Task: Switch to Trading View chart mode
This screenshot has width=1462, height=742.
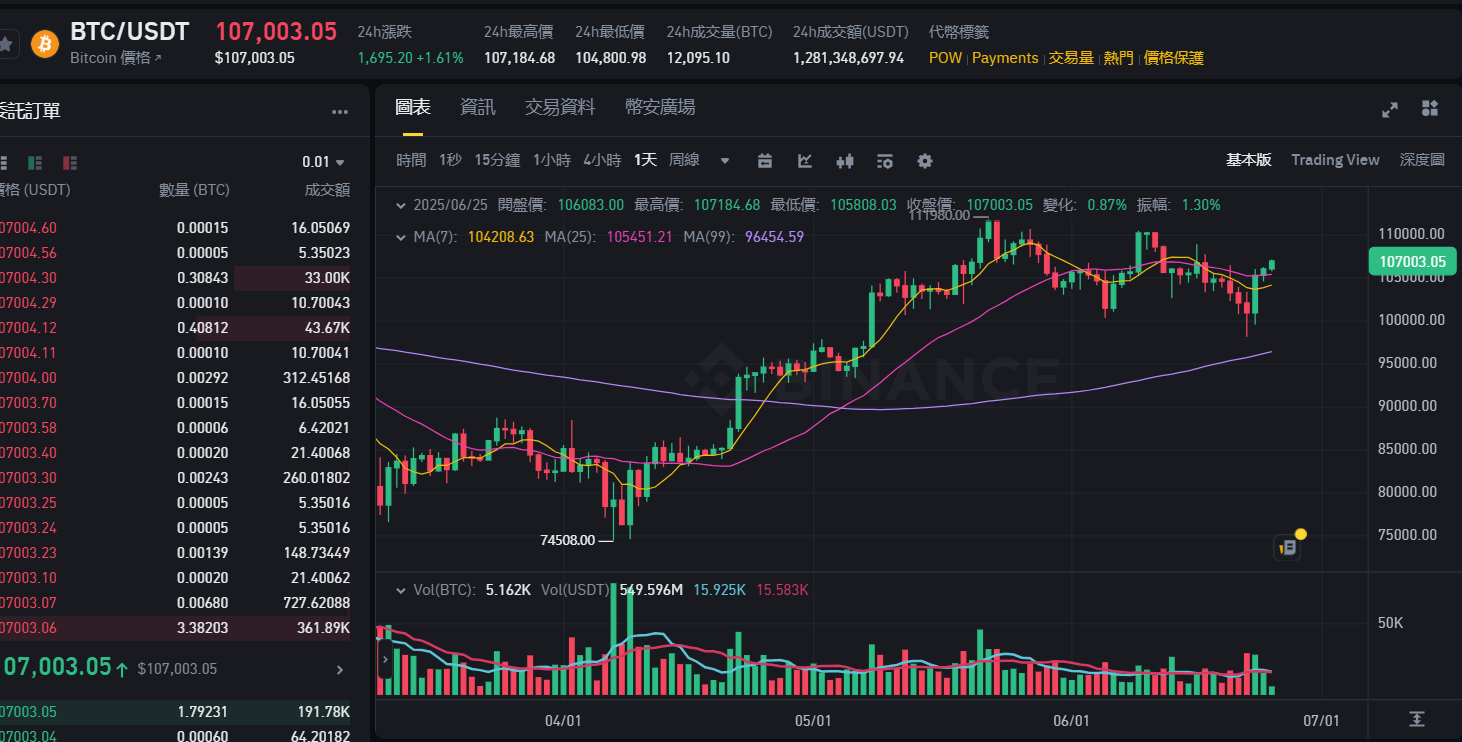Action: tap(1335, 160)
